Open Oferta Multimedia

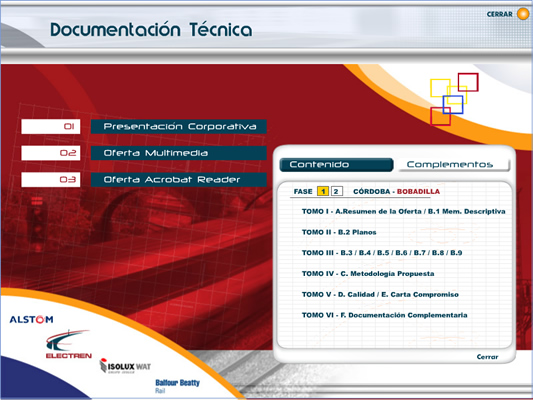pyautogui.click(x=178, y=153)
